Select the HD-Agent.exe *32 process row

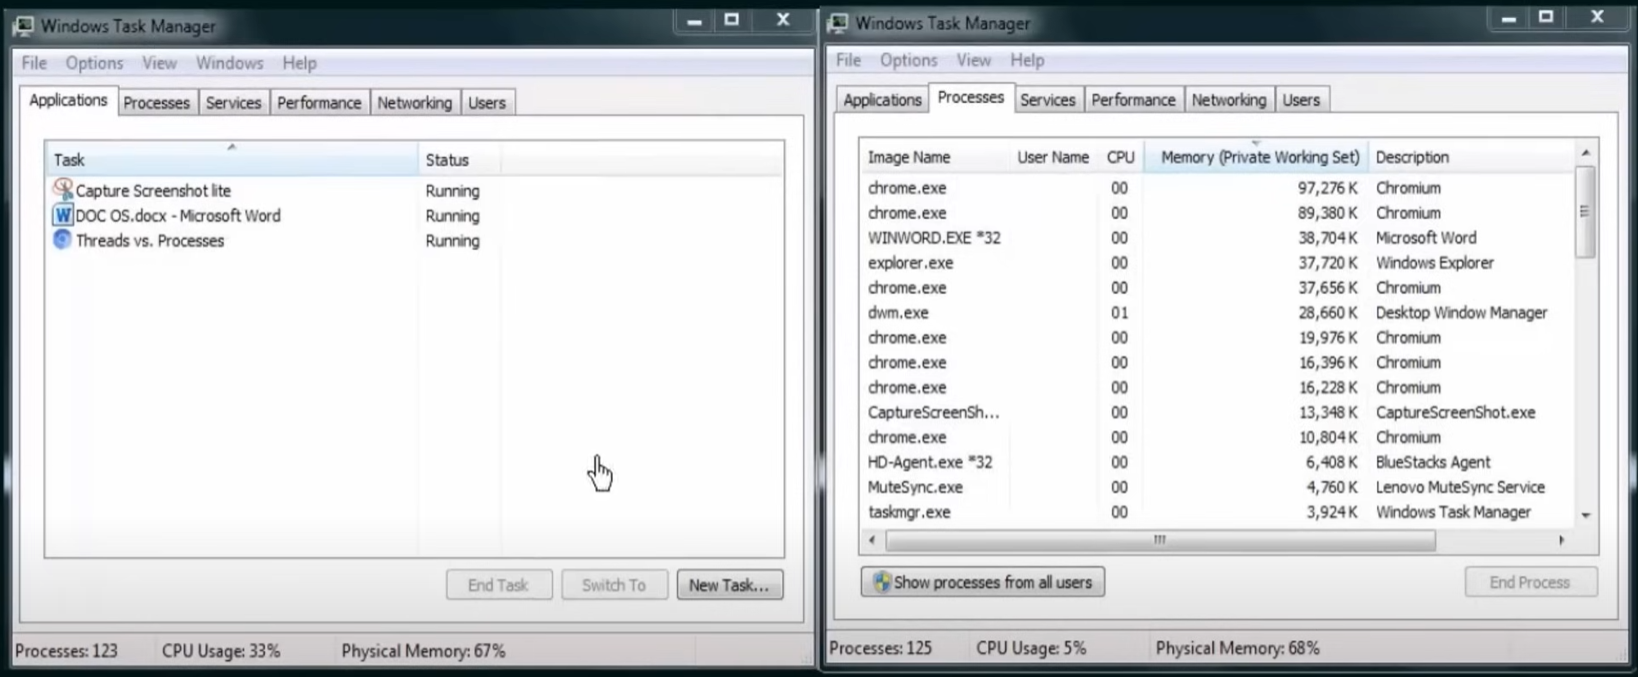(1217, 462)
